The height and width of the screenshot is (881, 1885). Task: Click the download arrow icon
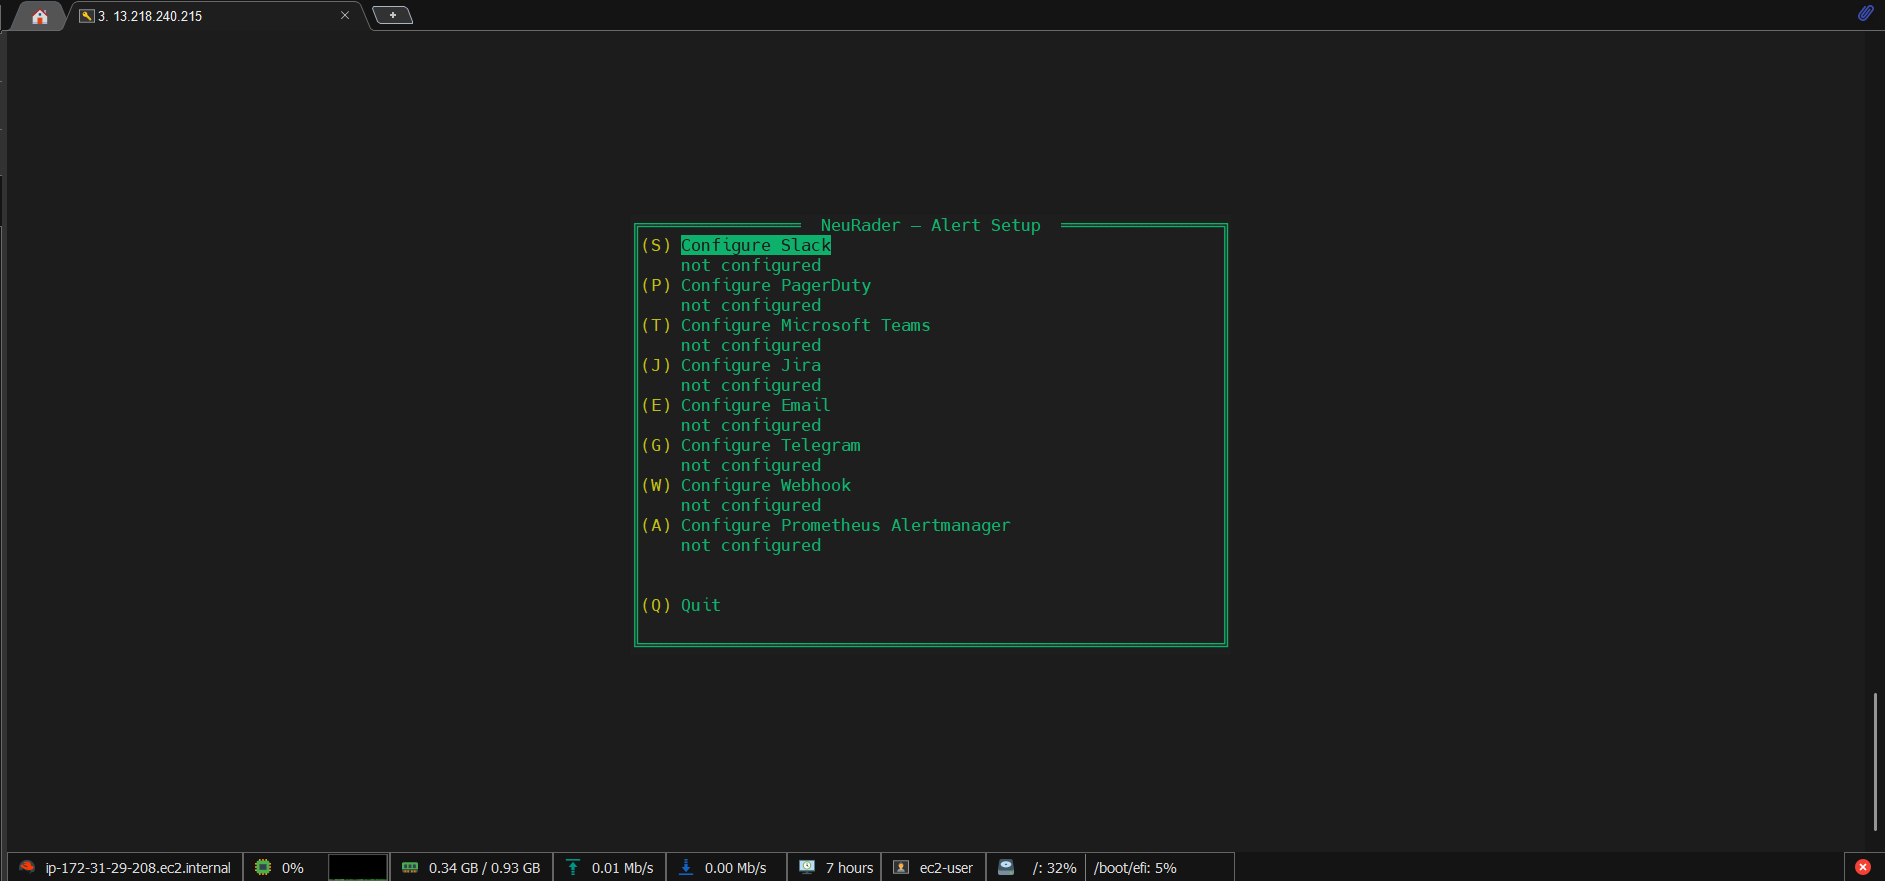click(686, 867)
